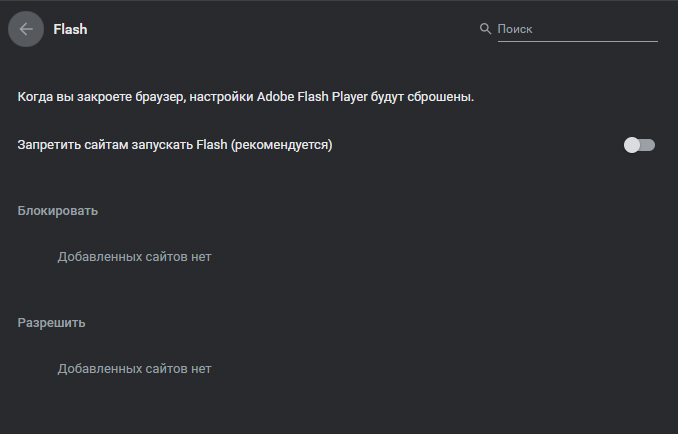The image size is (678, 434).
Task: Select the Разрешить section heading
Action: [x=51, y=323]
